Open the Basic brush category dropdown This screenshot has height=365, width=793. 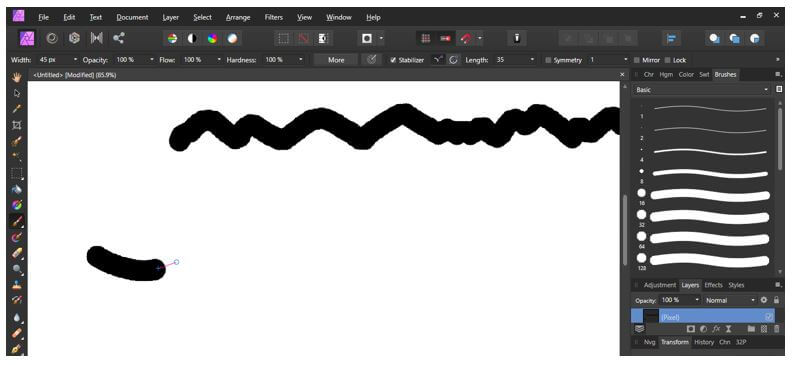[701, 89]
